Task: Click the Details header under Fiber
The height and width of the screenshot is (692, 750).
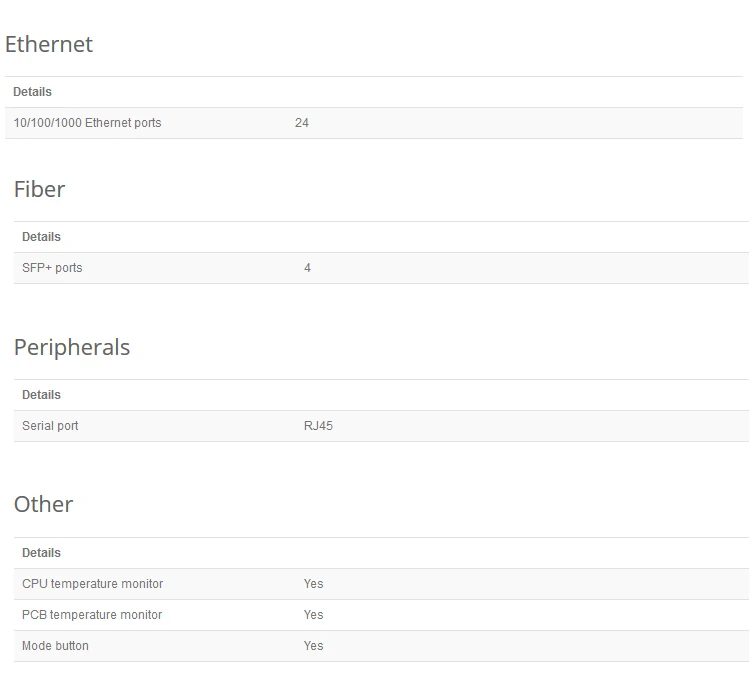Action: point(42,237)
